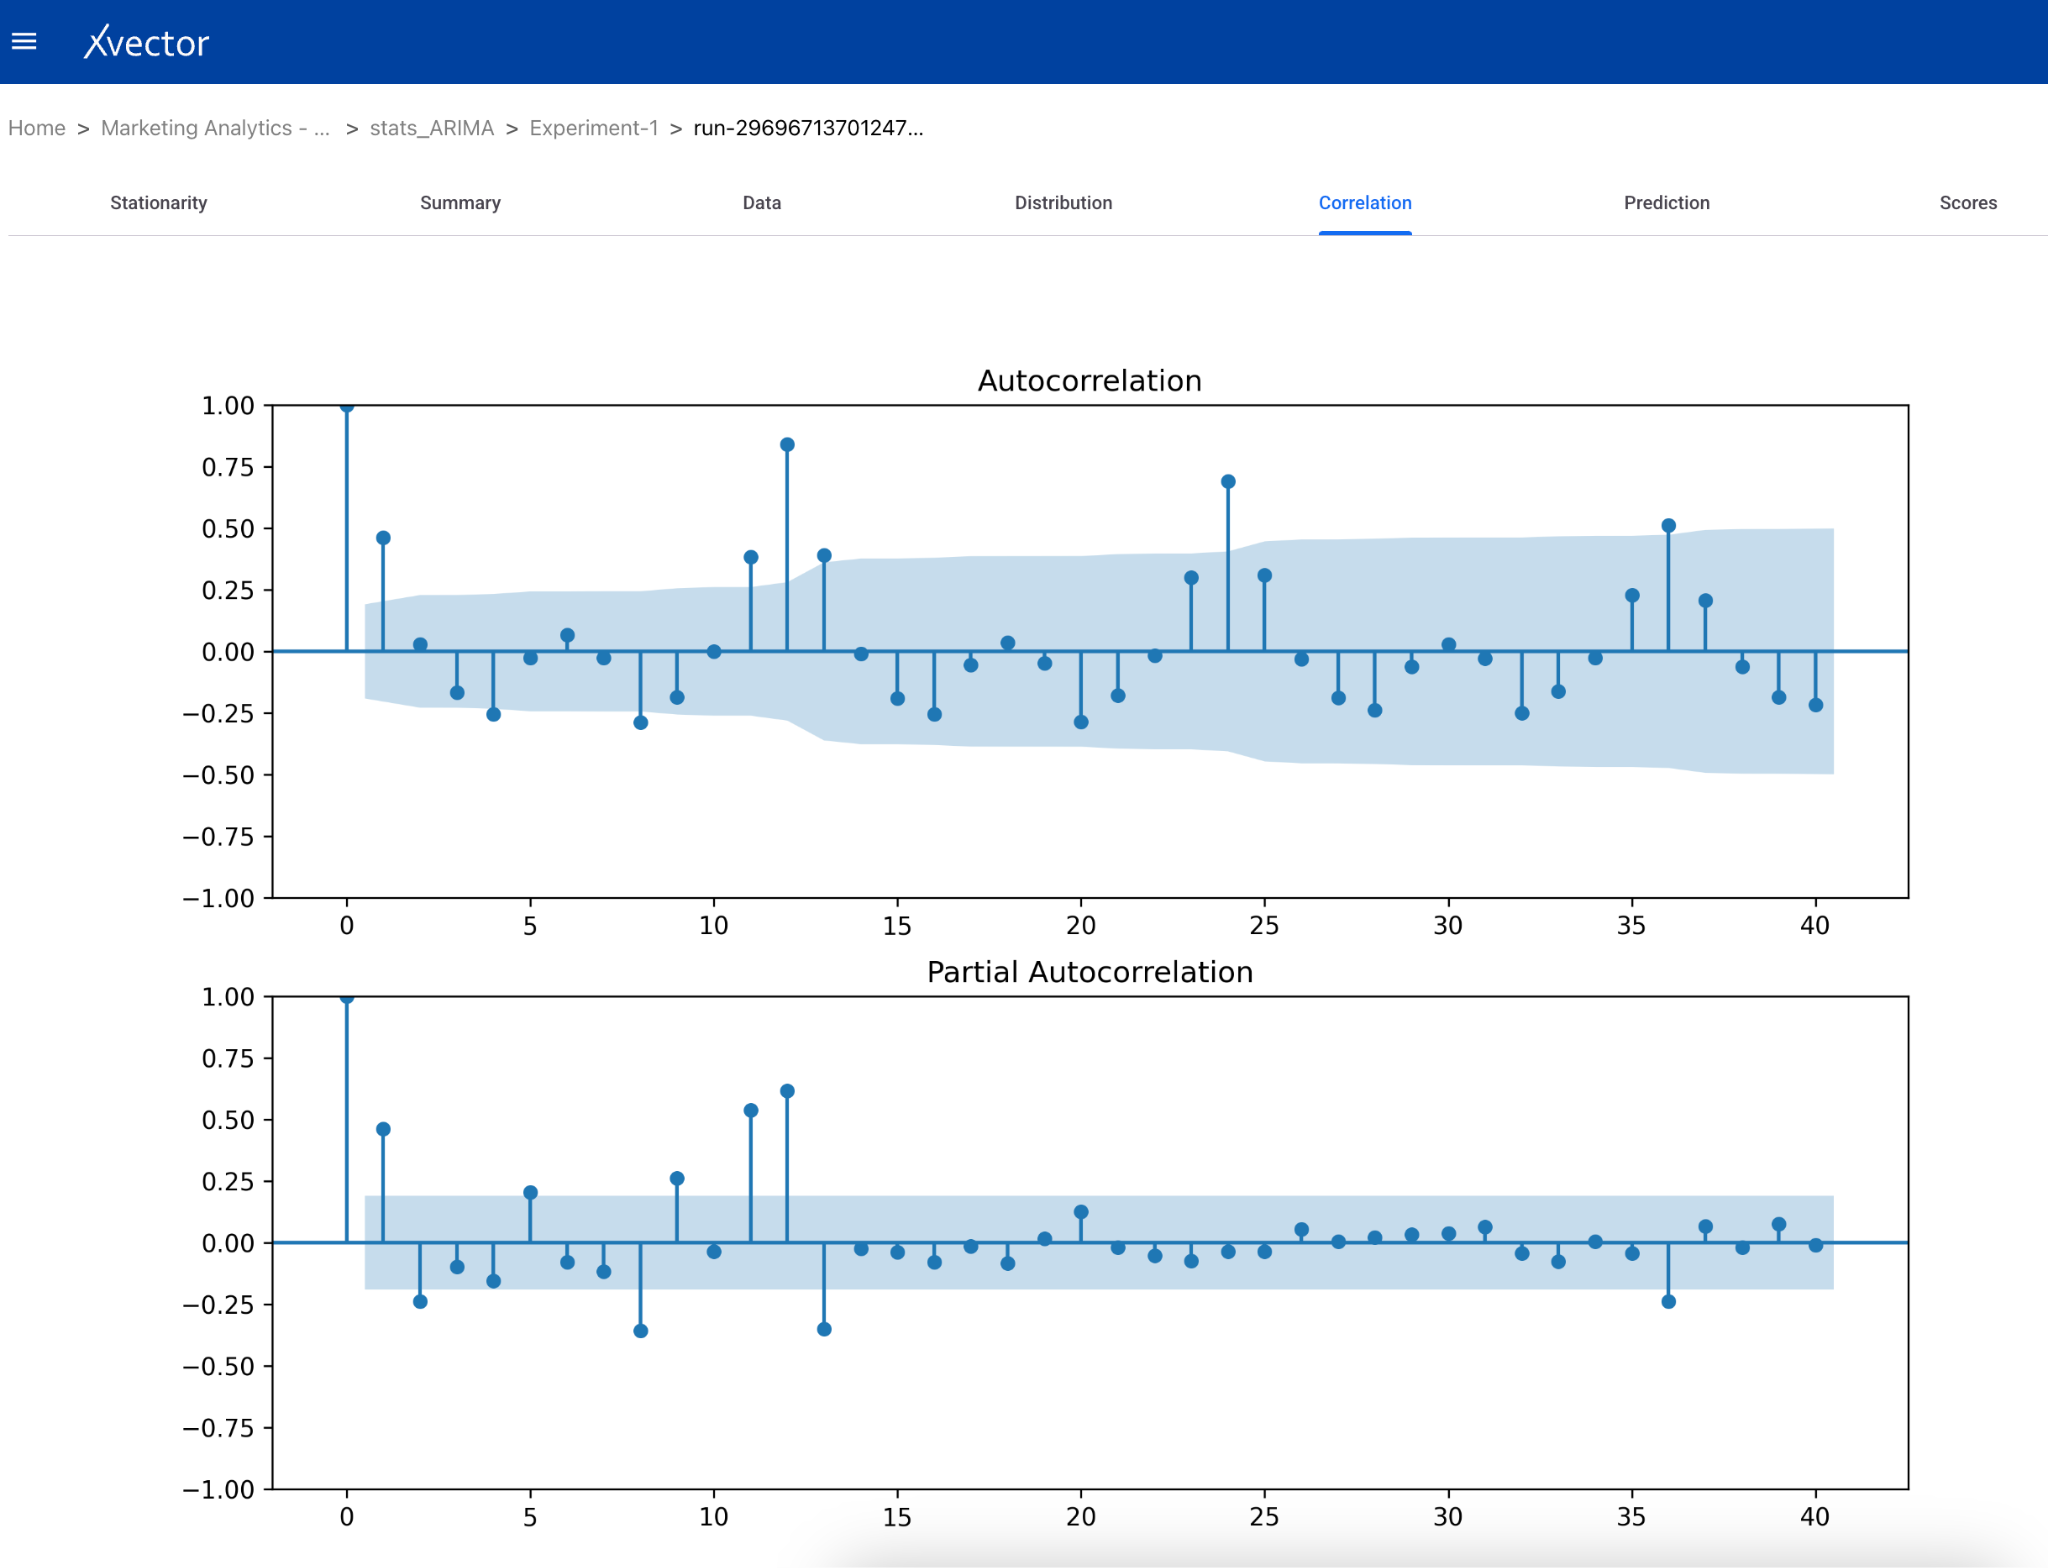This screenshot has width=2048, height=1568.
Task: Open stats_ARIMA breadcrumb link
Action: point(432,128)
